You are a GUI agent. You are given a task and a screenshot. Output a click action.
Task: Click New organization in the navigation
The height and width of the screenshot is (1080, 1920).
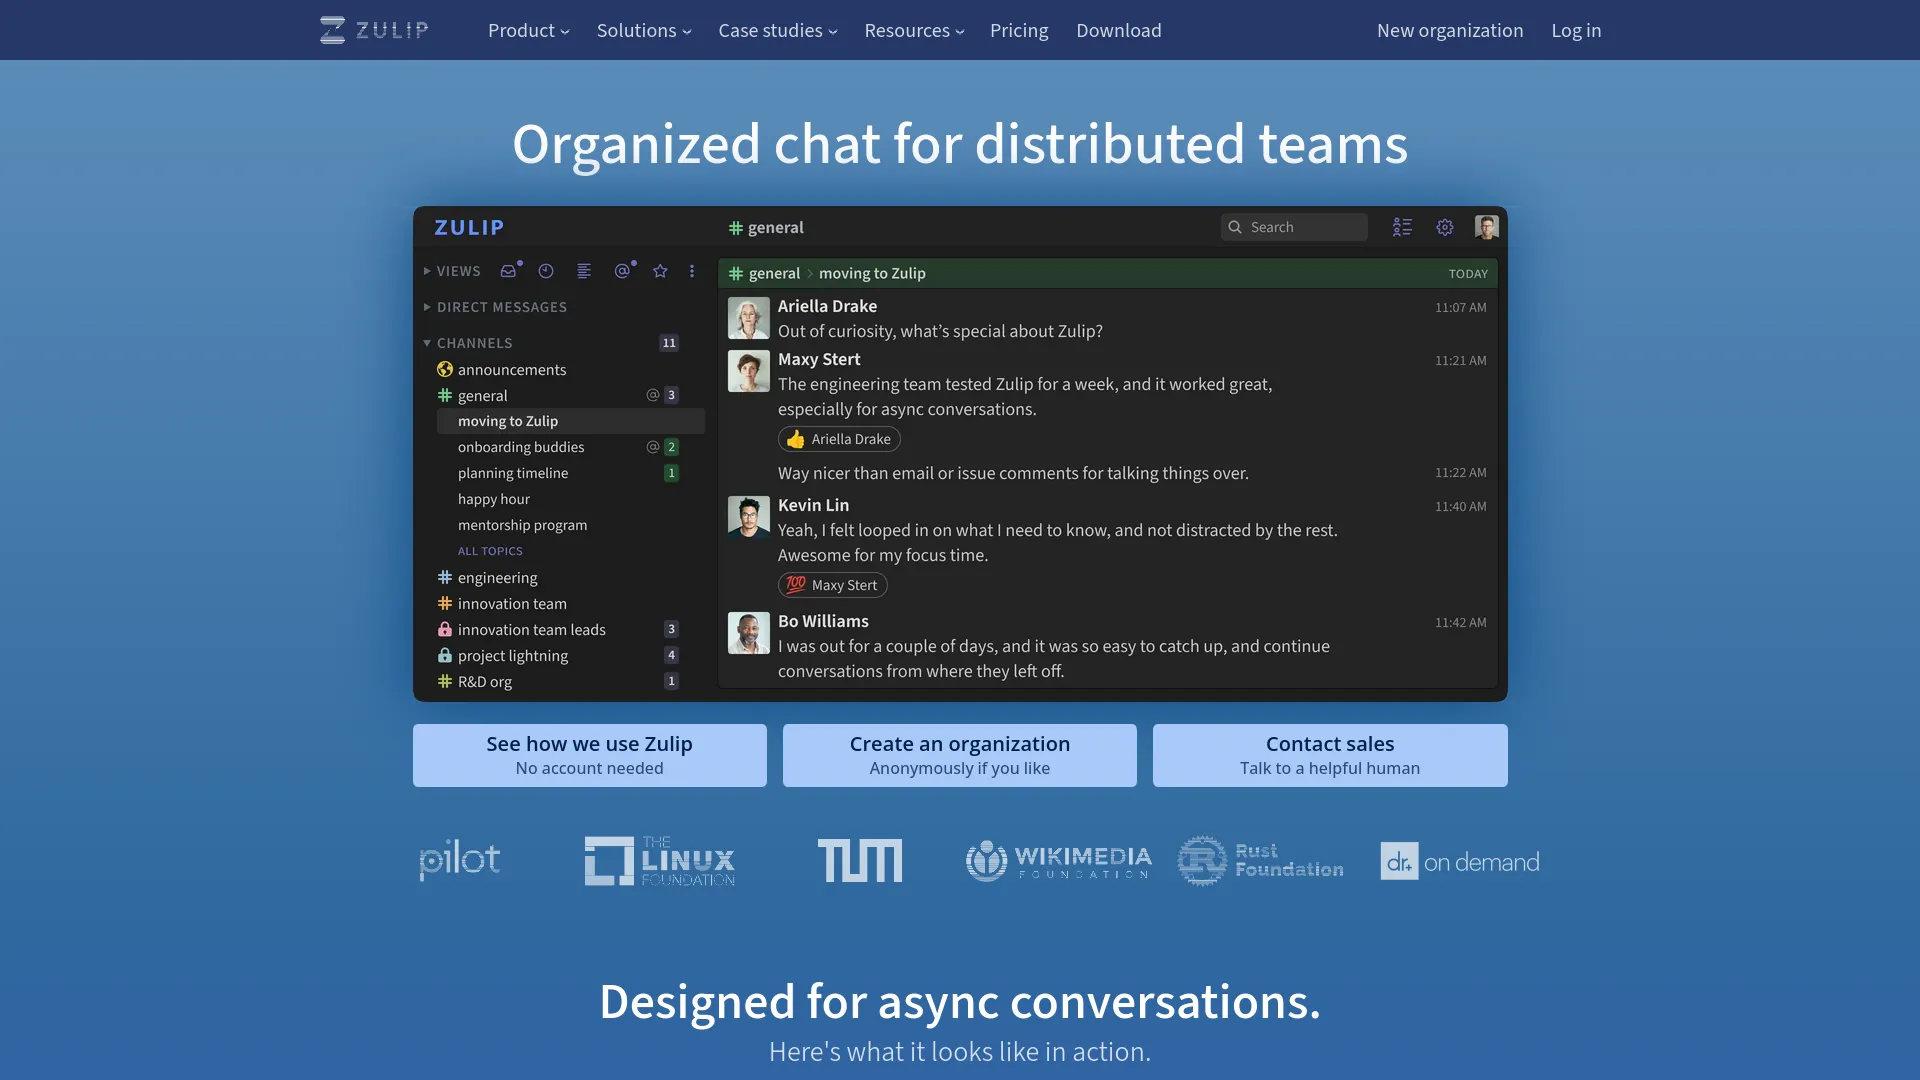(1450, 30)
